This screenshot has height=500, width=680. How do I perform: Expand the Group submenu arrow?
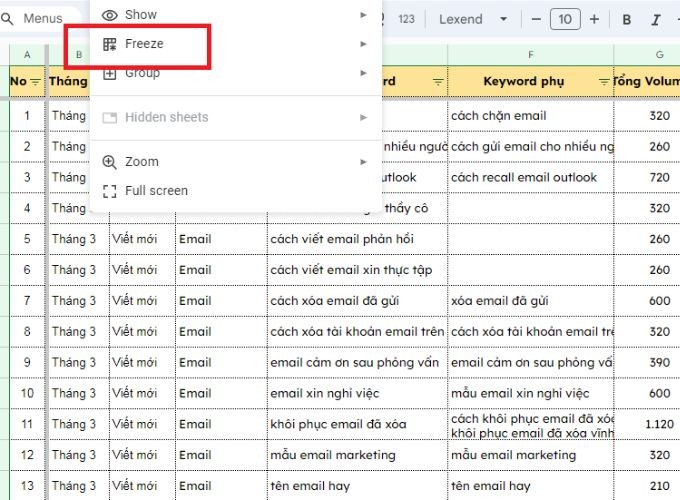tap(363, 73)
